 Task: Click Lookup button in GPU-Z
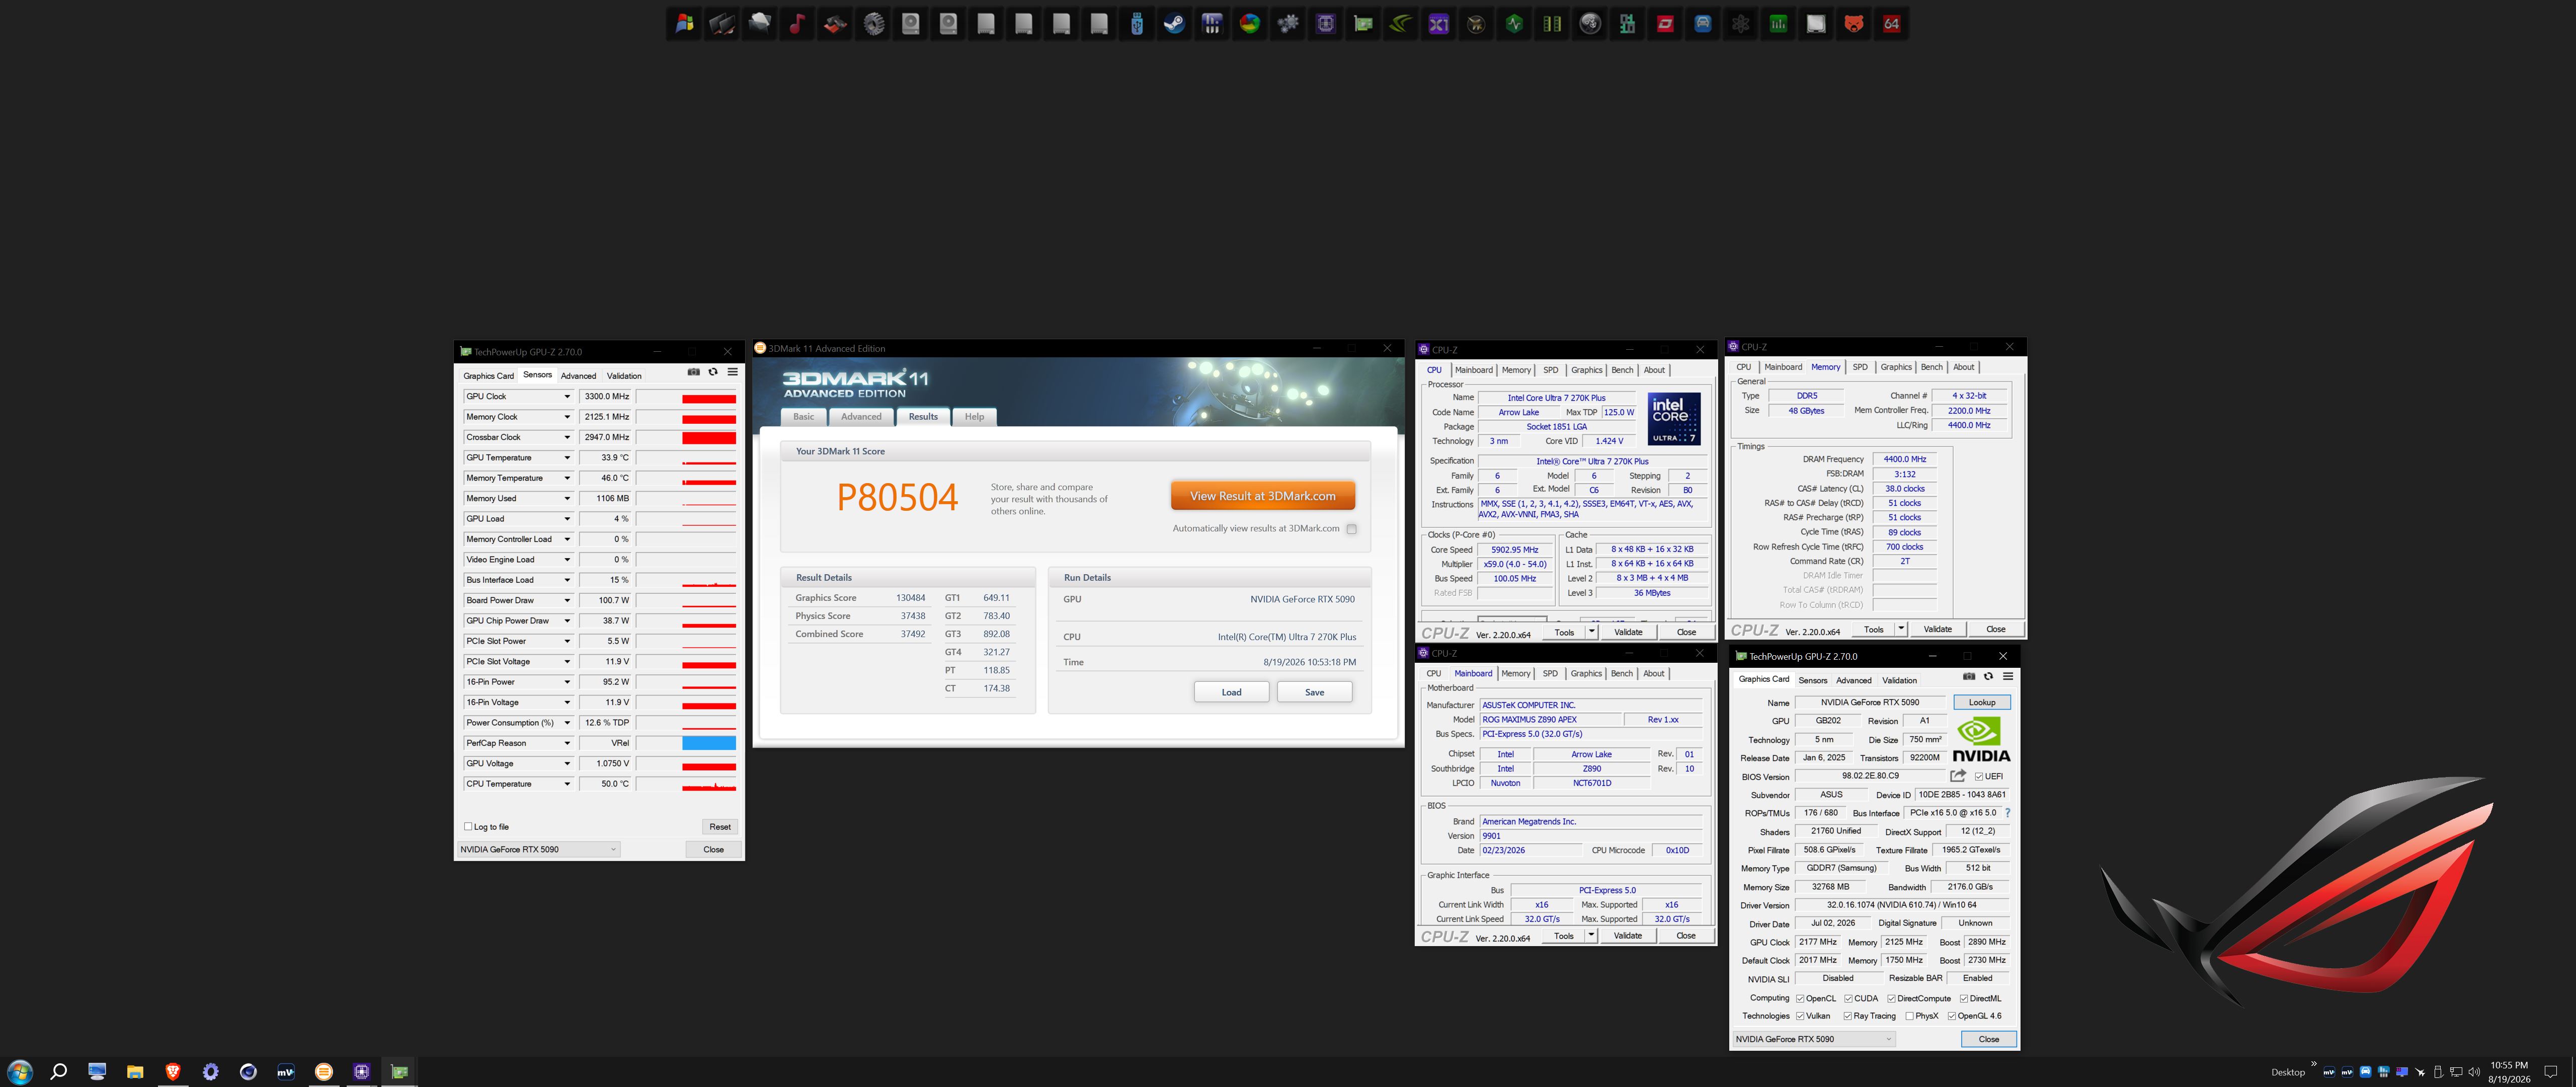pyautogui.click(x=1982, y=703)
